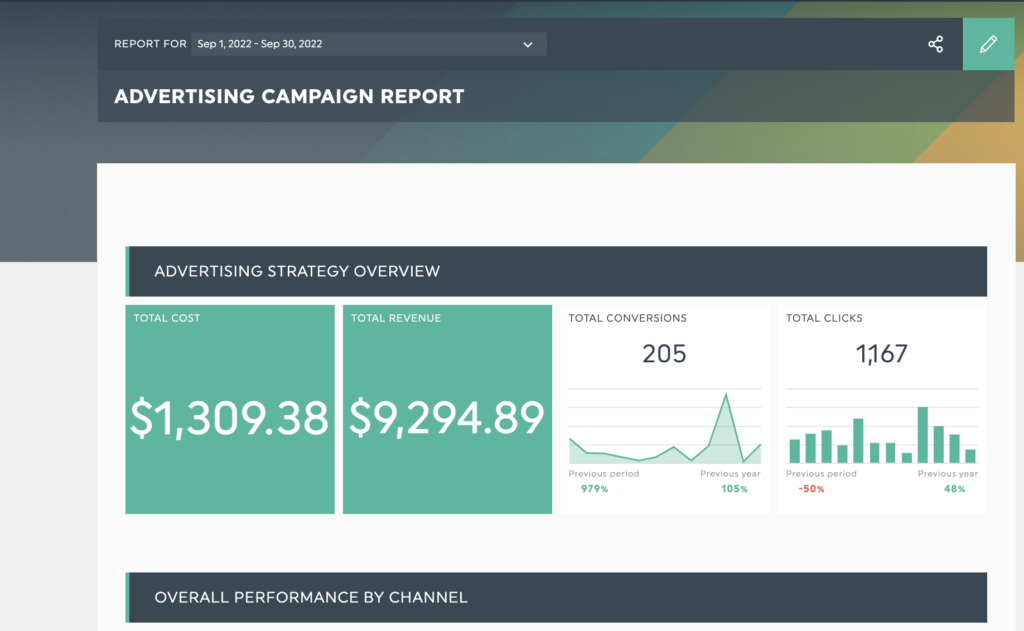Click the red -50% previous period indicator

[x=811, y=489]
